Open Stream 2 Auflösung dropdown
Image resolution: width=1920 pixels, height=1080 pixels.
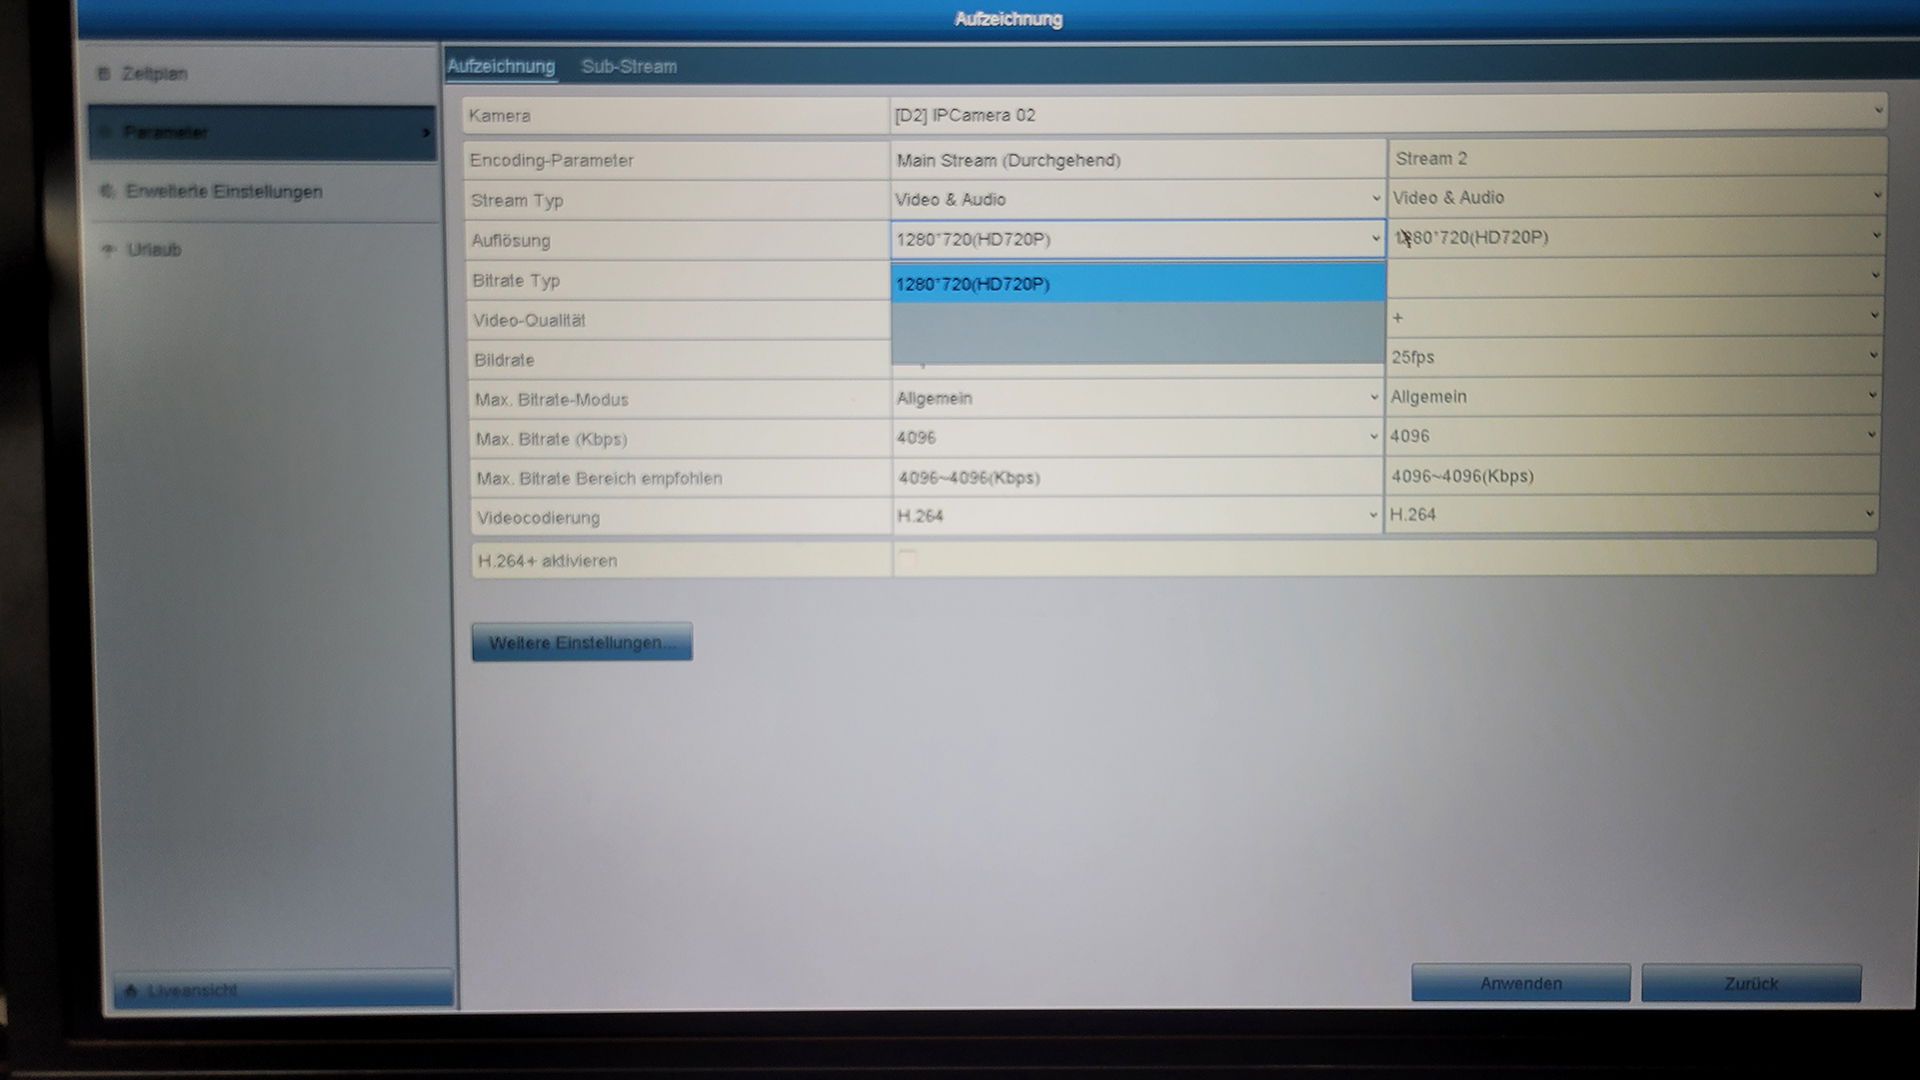pyautogui.click(x=1636, y=237)
